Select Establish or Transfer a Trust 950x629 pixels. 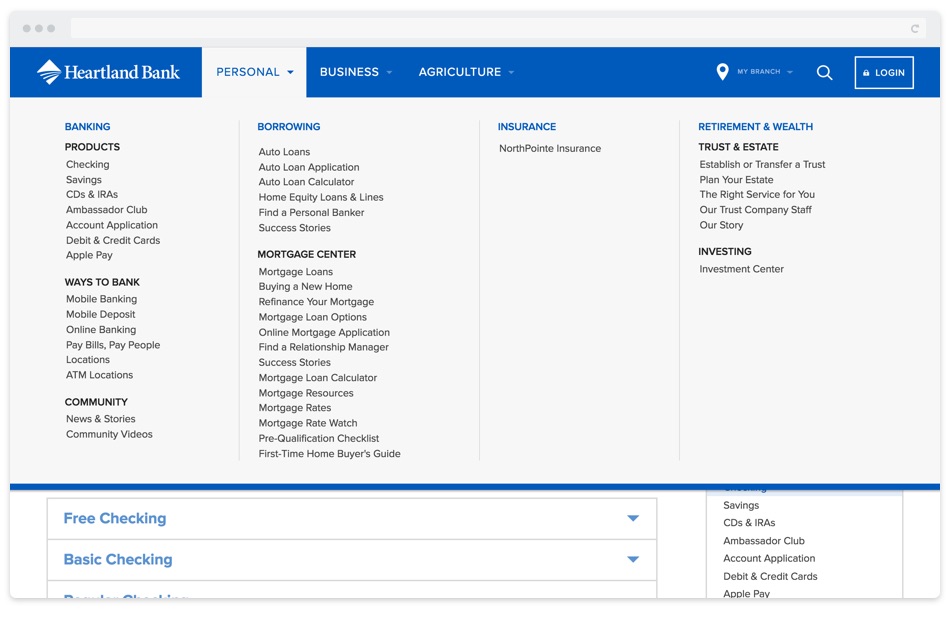point(762,164)
